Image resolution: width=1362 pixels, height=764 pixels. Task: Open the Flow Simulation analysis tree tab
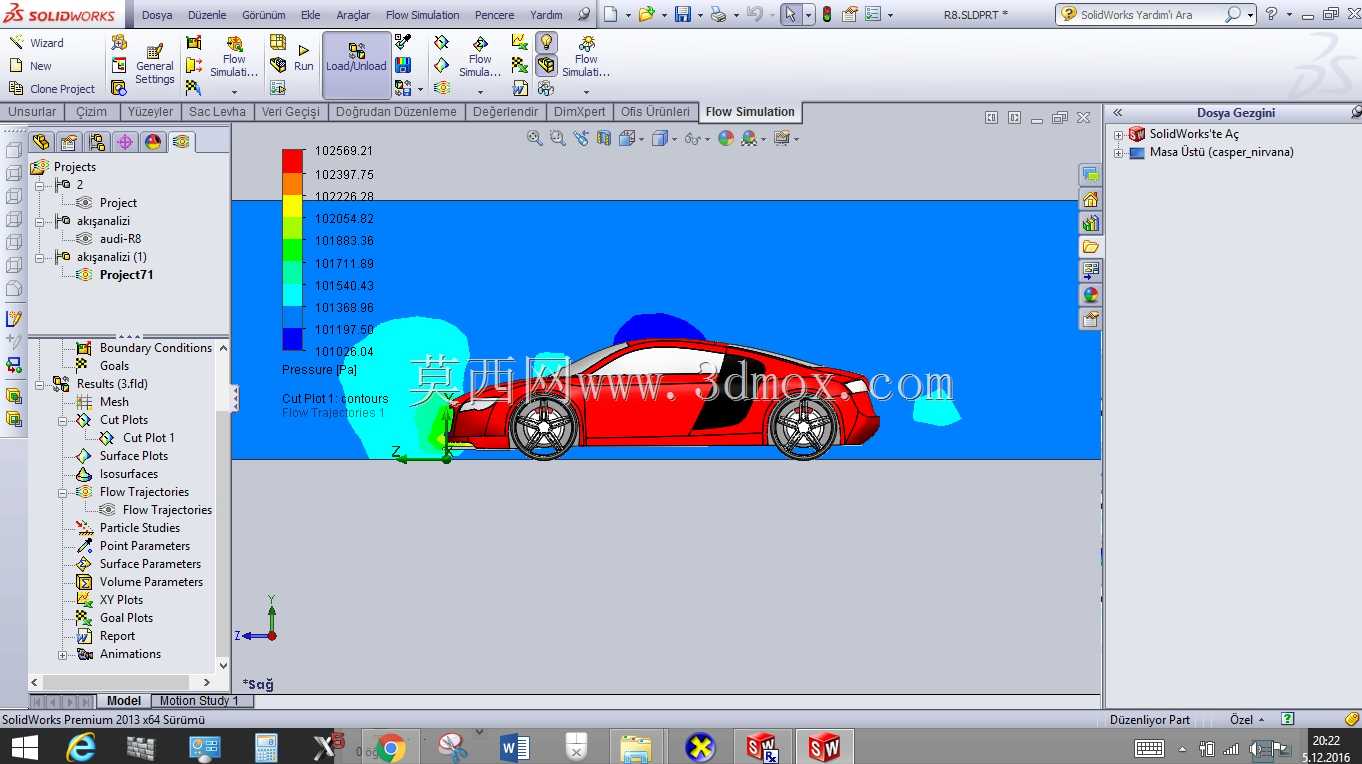pyautogui.click(x=181, y=142)
